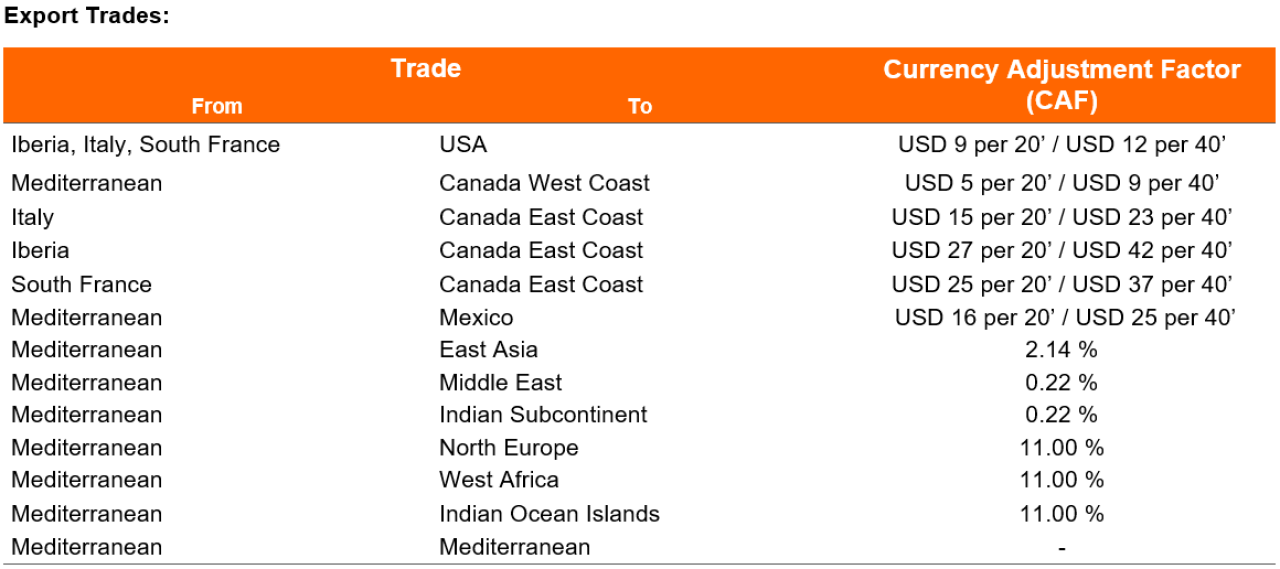
Task: Click the USA destination cell
Action: coord(463,144)
